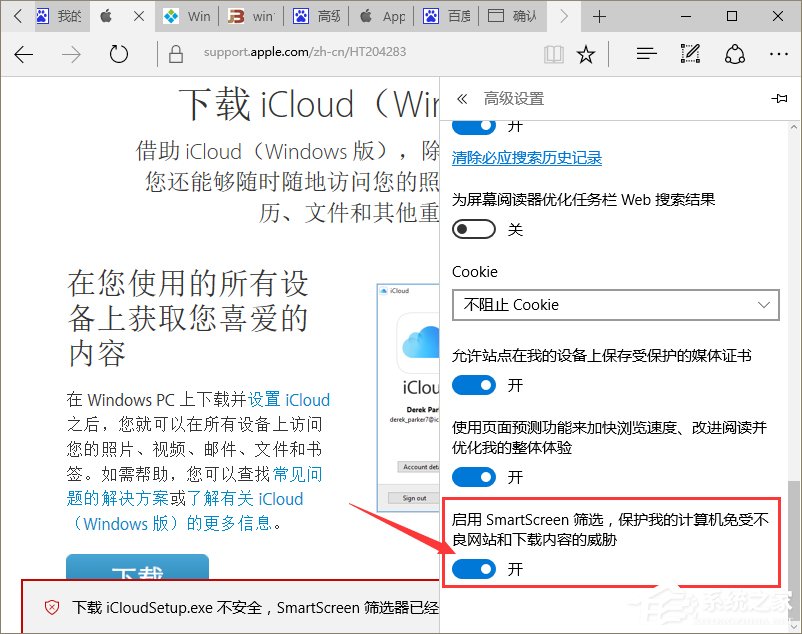Pin the 高级设置 panel
Image resolution: width=802 pixels, height=634 pixels.
pos(780,98)
